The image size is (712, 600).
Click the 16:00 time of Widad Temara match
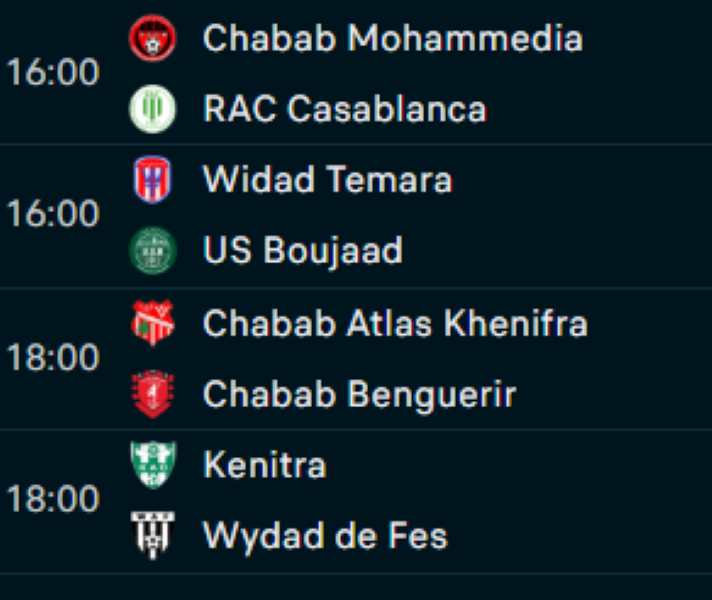(54, 215)
